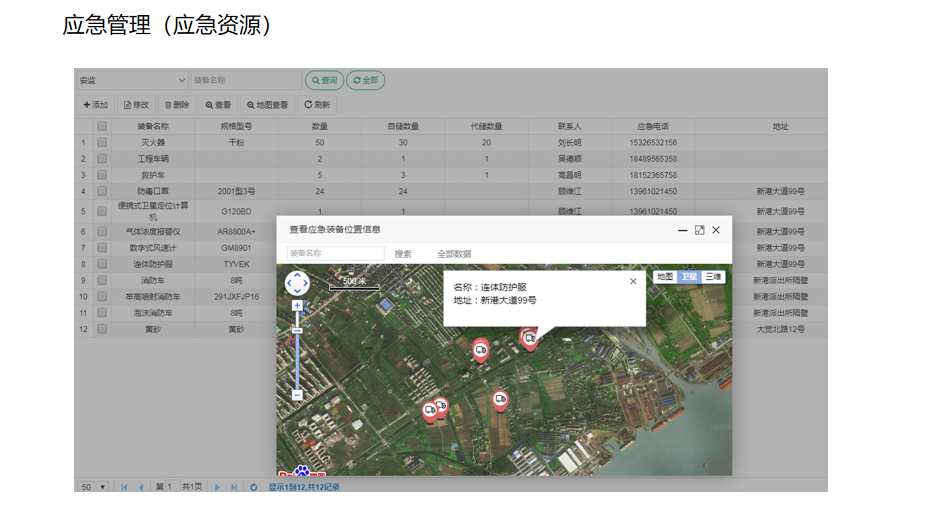This screenshot has width=938, height=525.
Task: Click the map pan direction control
Action: [x=297, y=283]
